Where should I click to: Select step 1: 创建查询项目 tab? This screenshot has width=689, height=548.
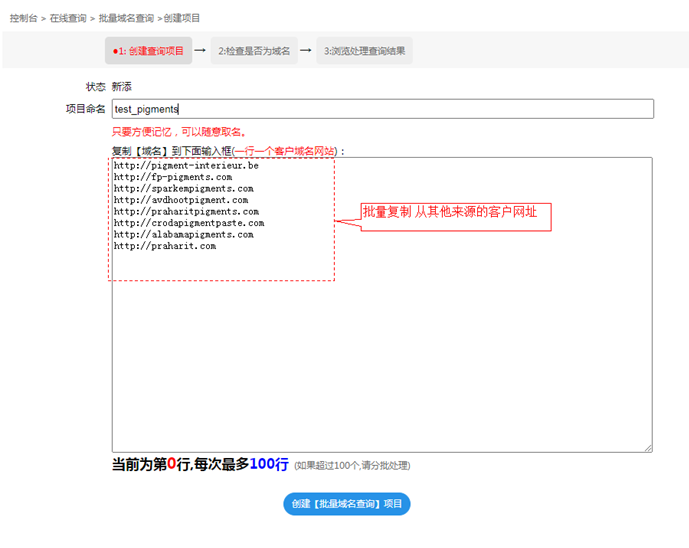tap(149, 51)
